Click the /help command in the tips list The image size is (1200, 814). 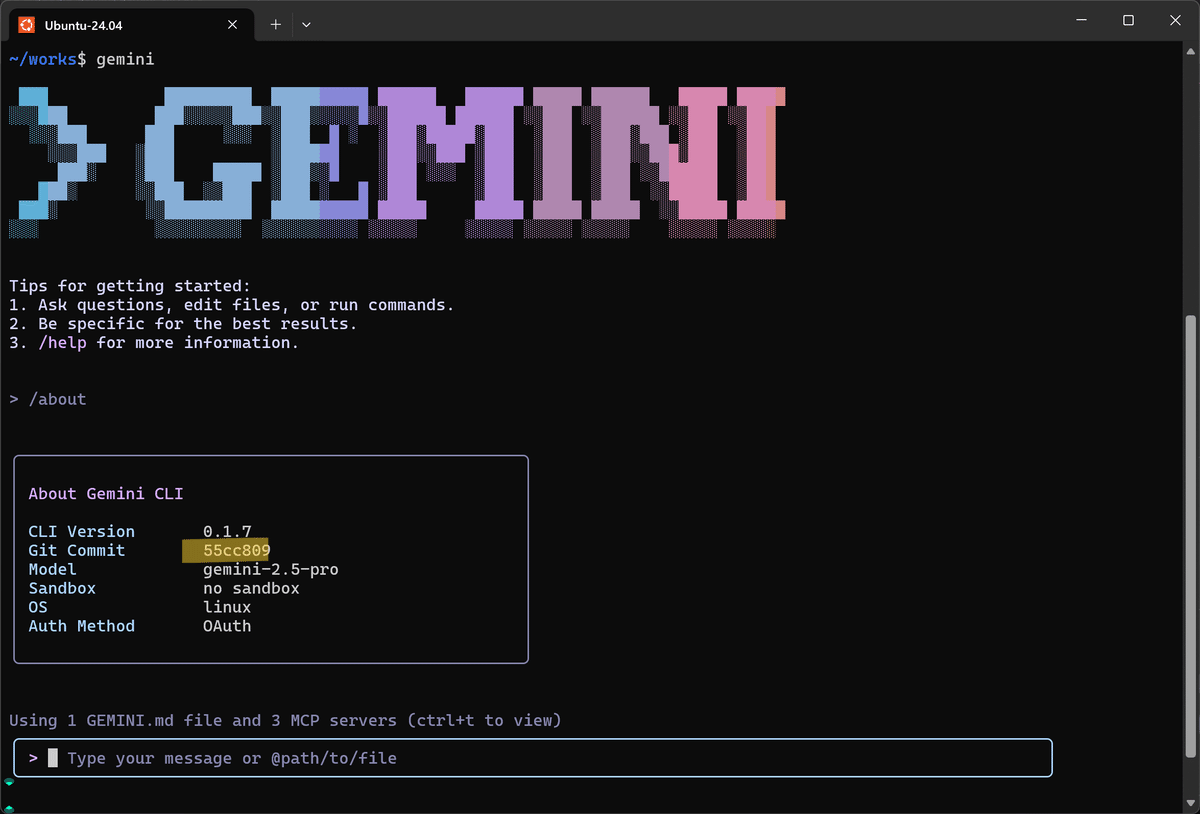63,342
